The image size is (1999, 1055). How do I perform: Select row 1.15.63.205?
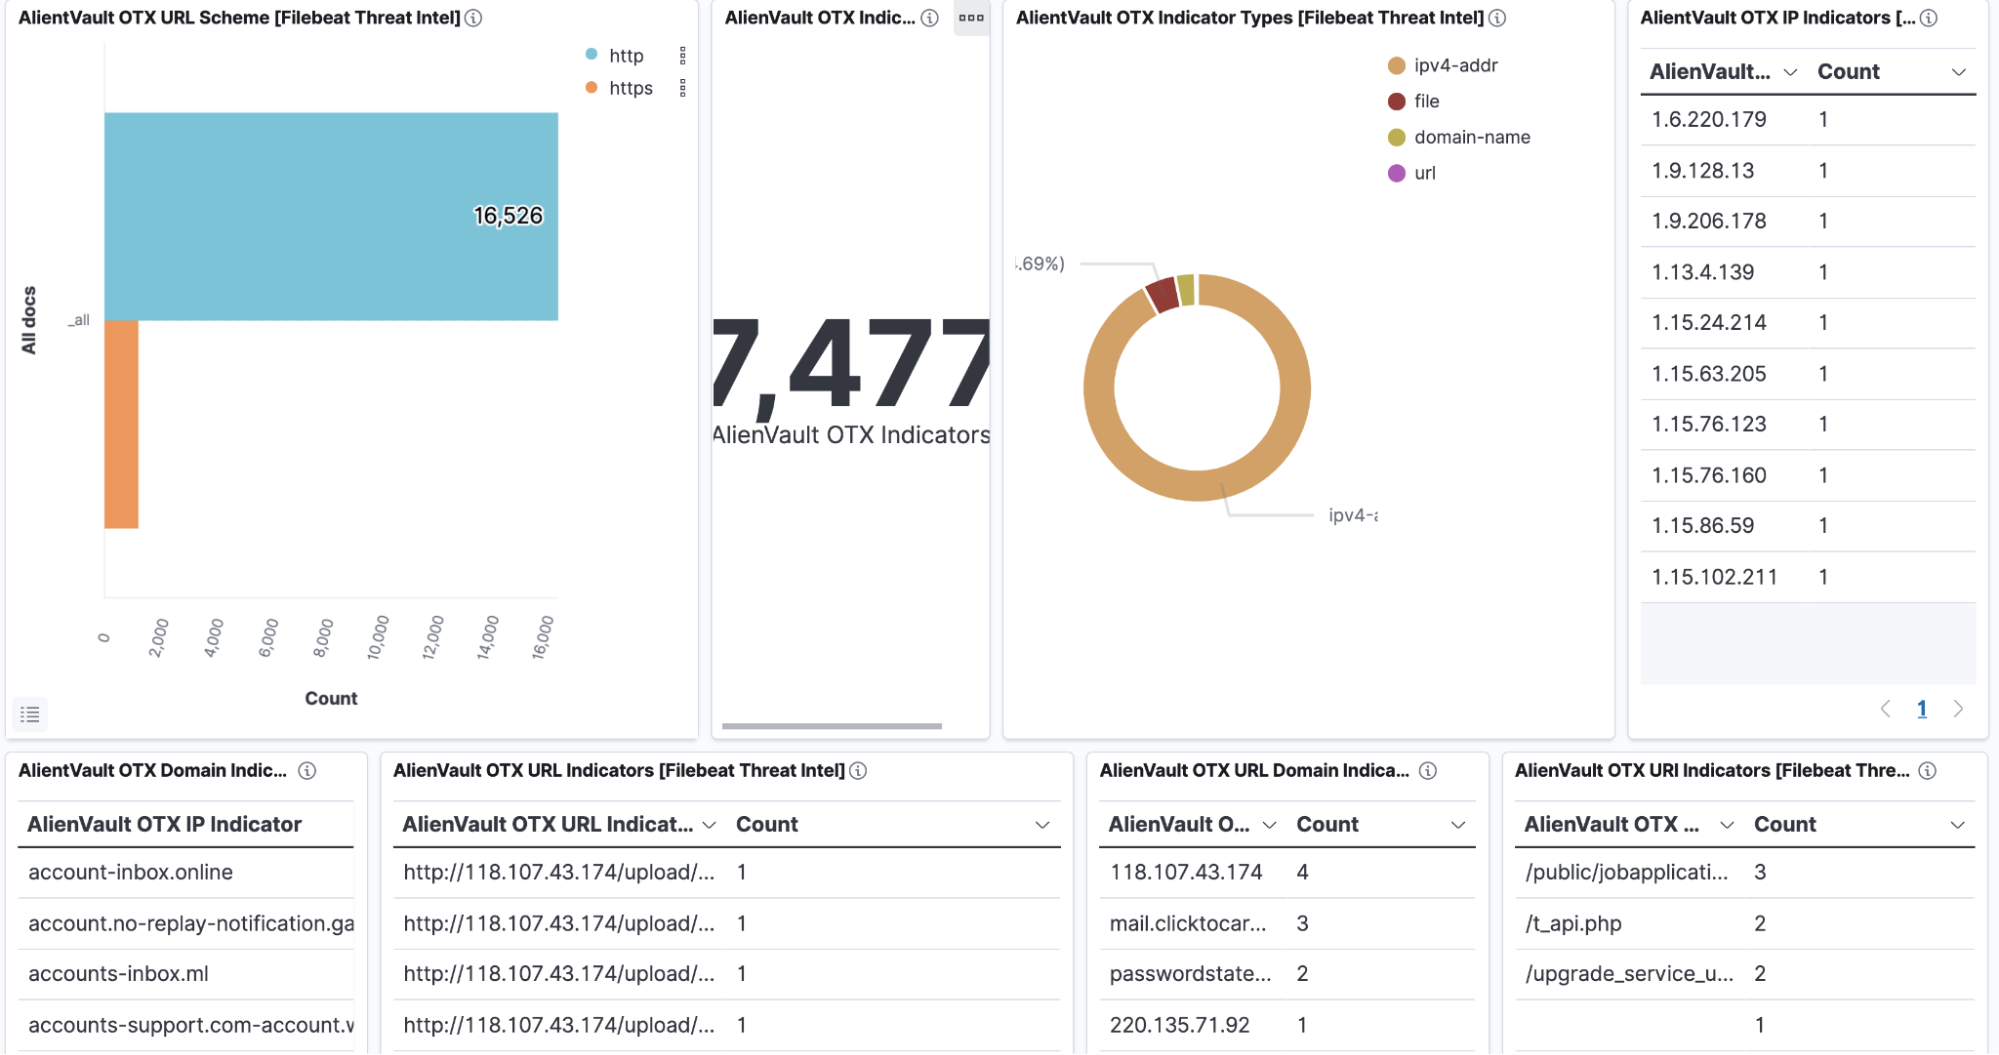(x=1808, y=374)
